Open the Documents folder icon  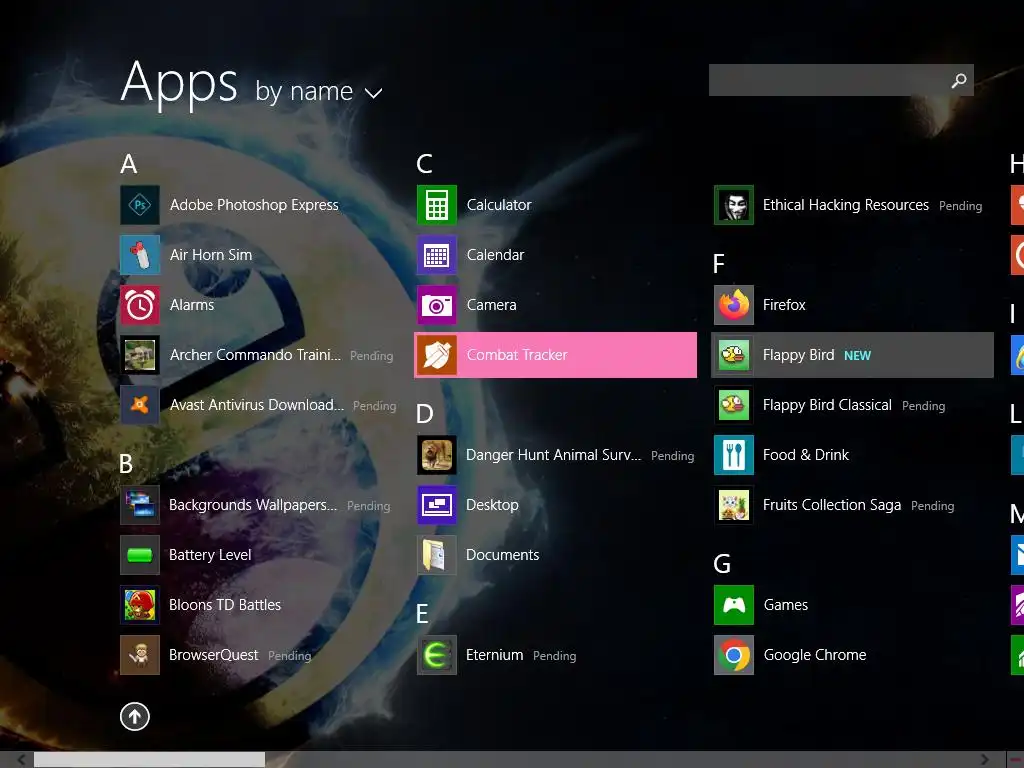pyautogui.click(x=437, y=555)
